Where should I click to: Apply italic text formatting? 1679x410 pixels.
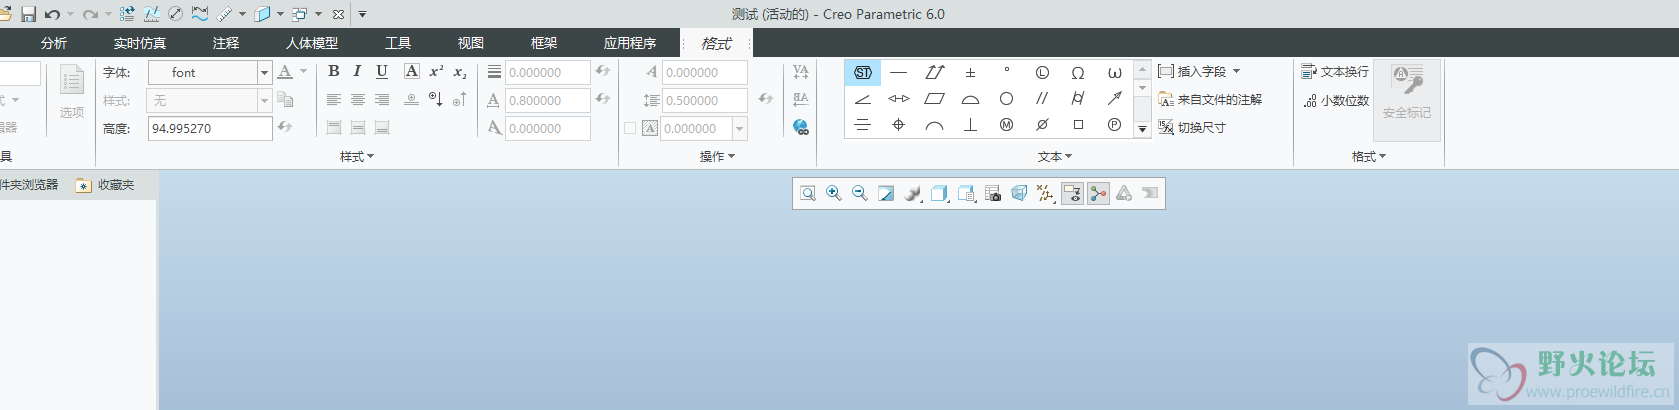point(357,71)
